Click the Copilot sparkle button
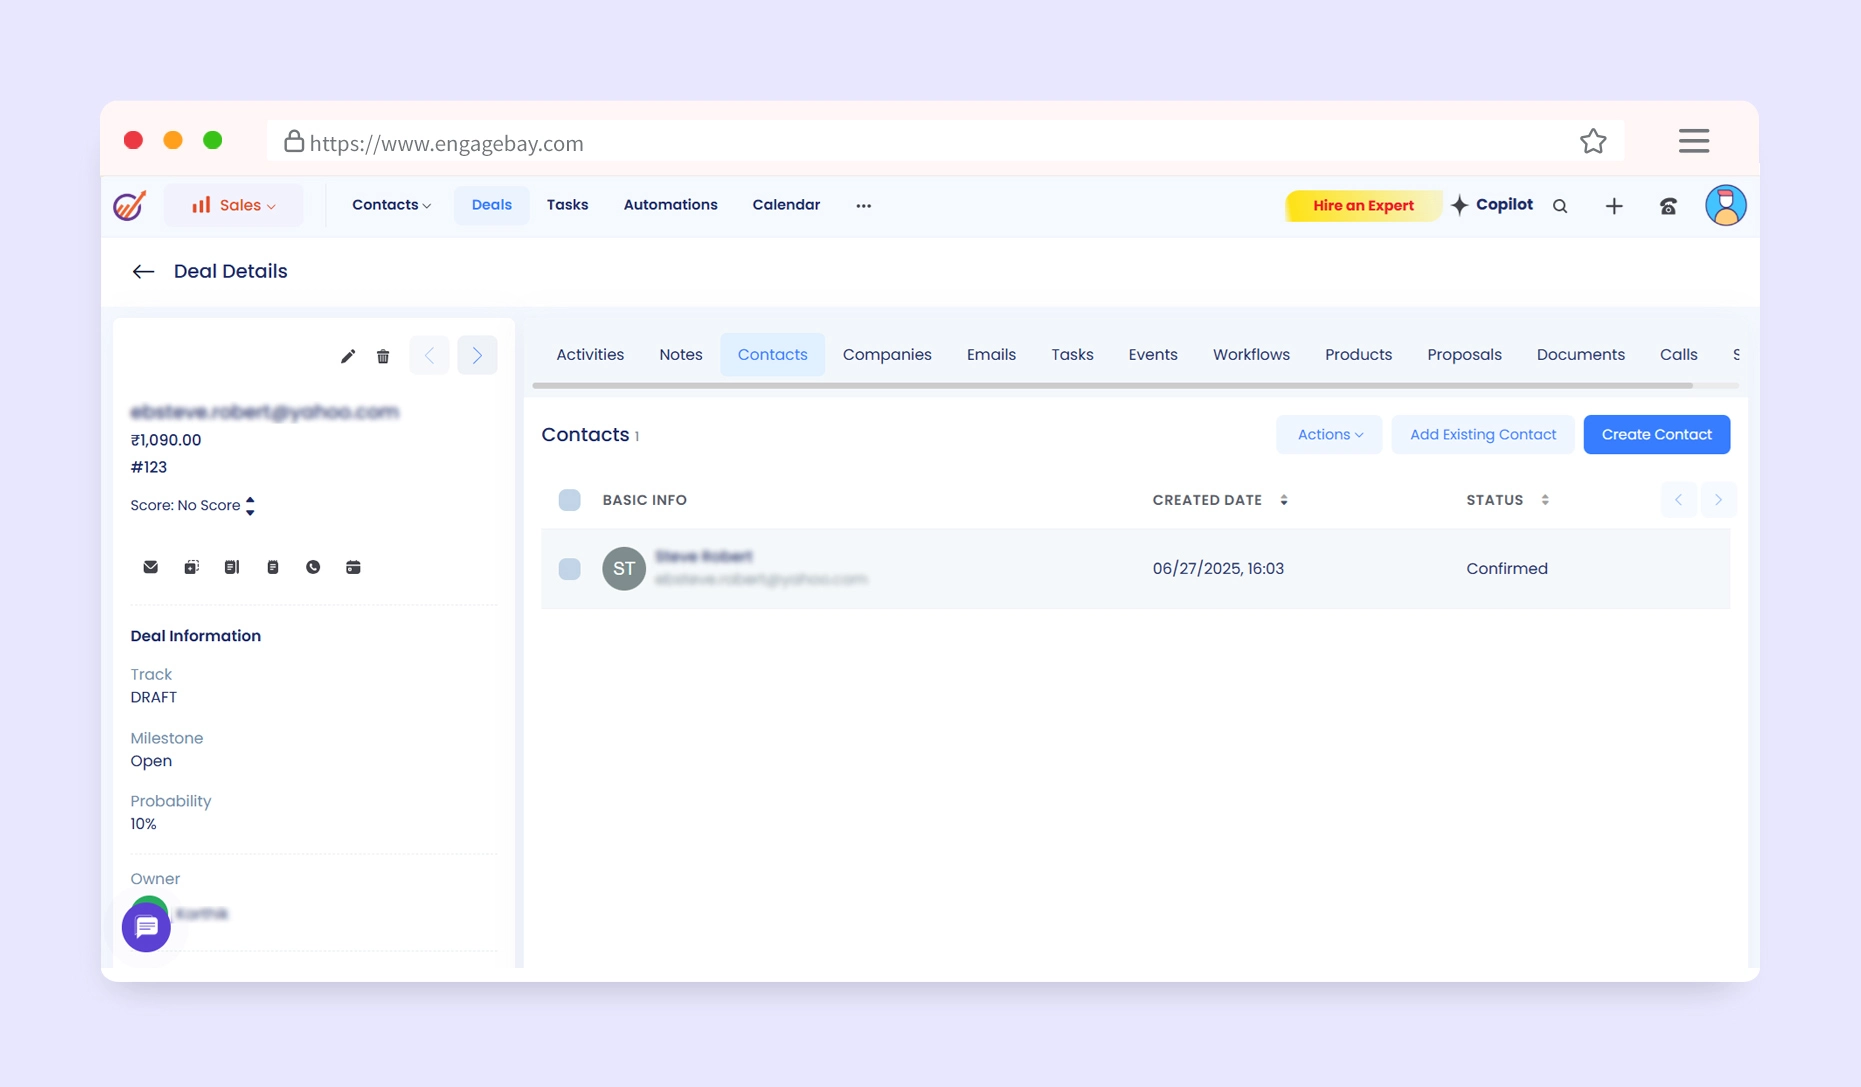 tap(1492, 205)
